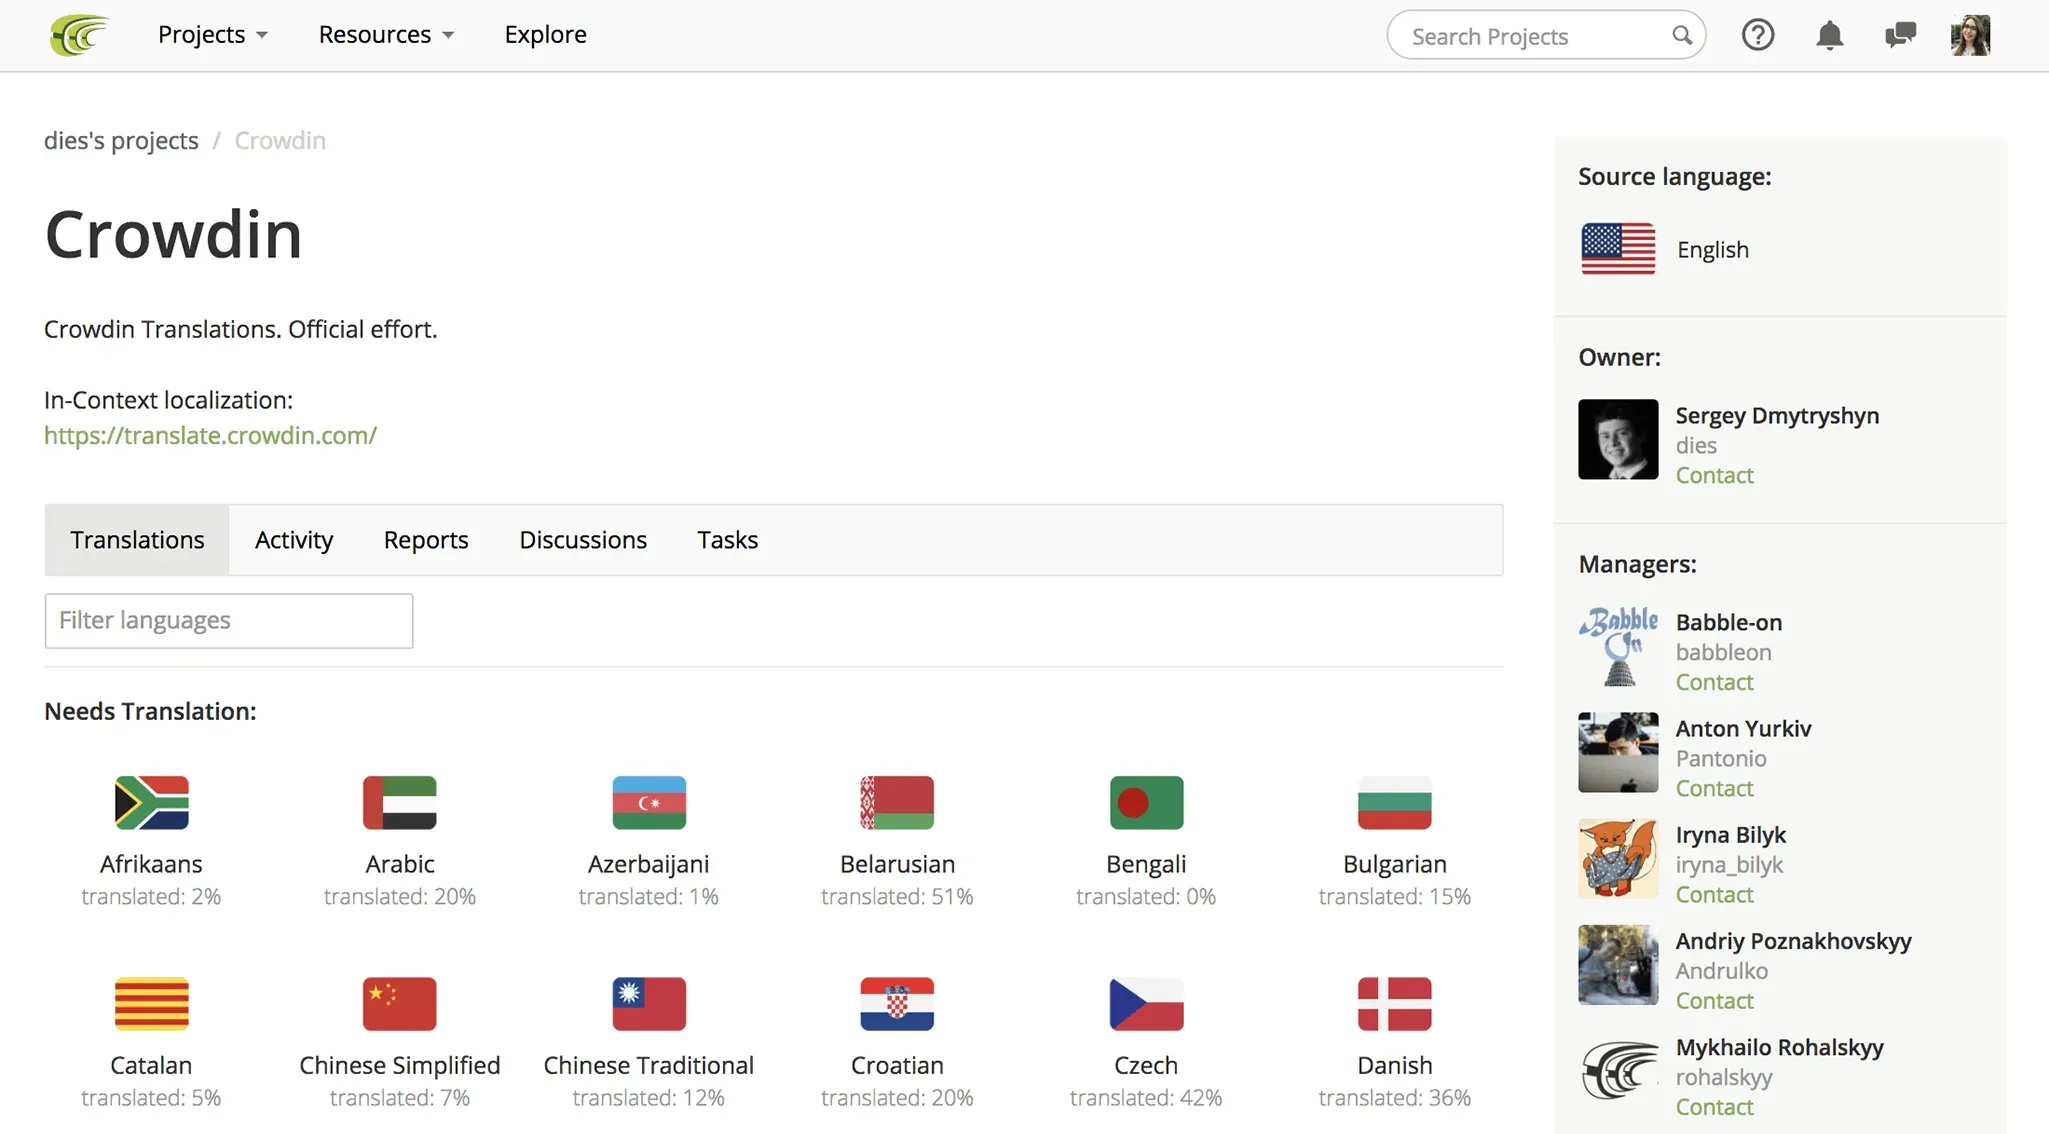Image resolution: width=2049 pixels, height=1134 pixels.
Task: Select the Arabic flag icon
Action: [x=400, y=802]
